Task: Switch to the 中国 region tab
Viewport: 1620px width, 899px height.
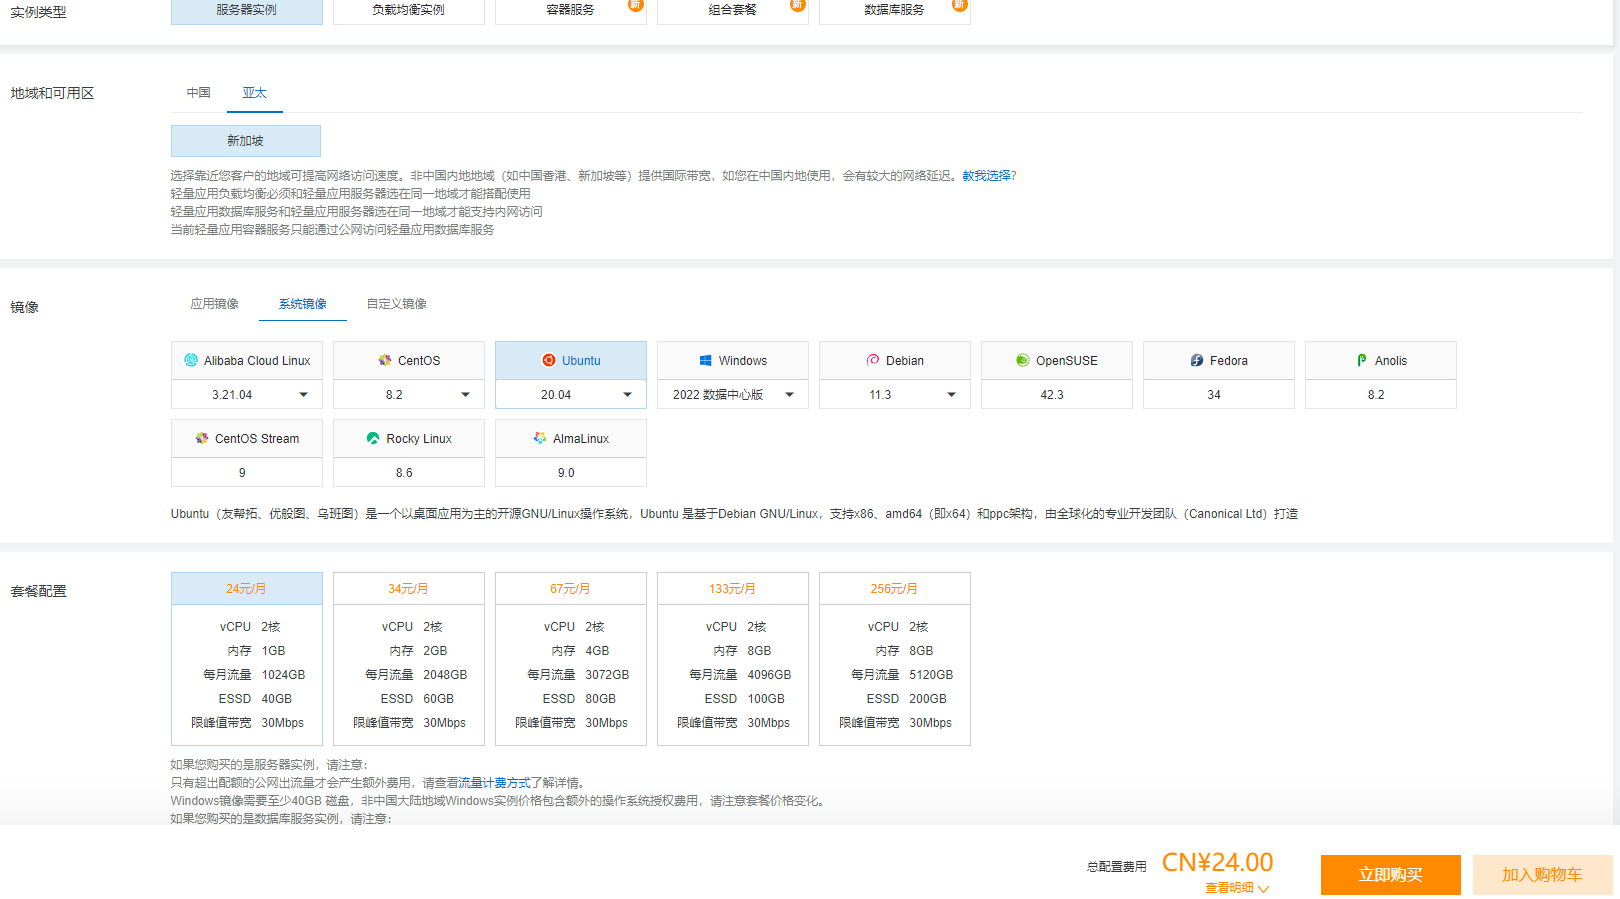Action: click(x=198, y=93)
